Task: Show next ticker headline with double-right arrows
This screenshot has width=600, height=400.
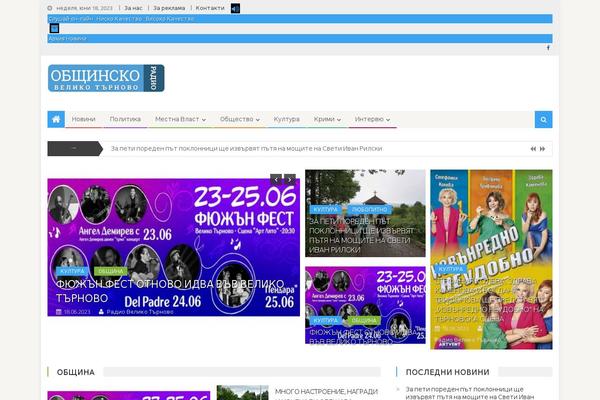Action: (x=542, y=149)
